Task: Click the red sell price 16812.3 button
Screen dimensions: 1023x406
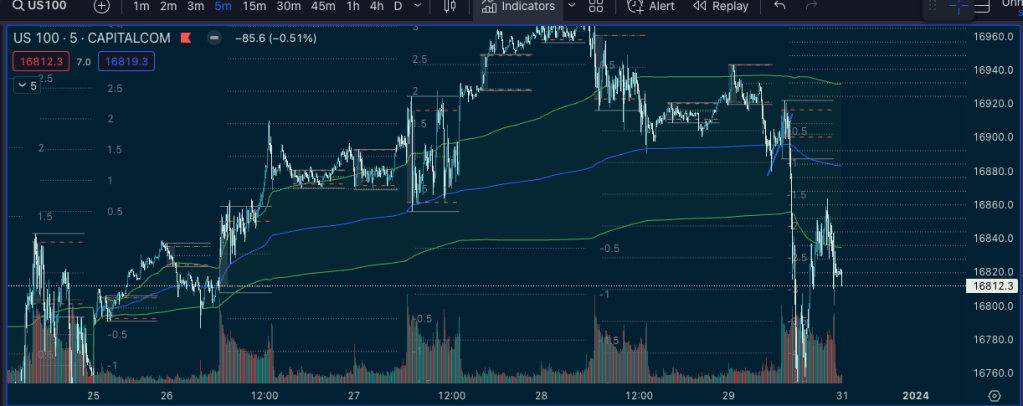Action: click(39, 62)
